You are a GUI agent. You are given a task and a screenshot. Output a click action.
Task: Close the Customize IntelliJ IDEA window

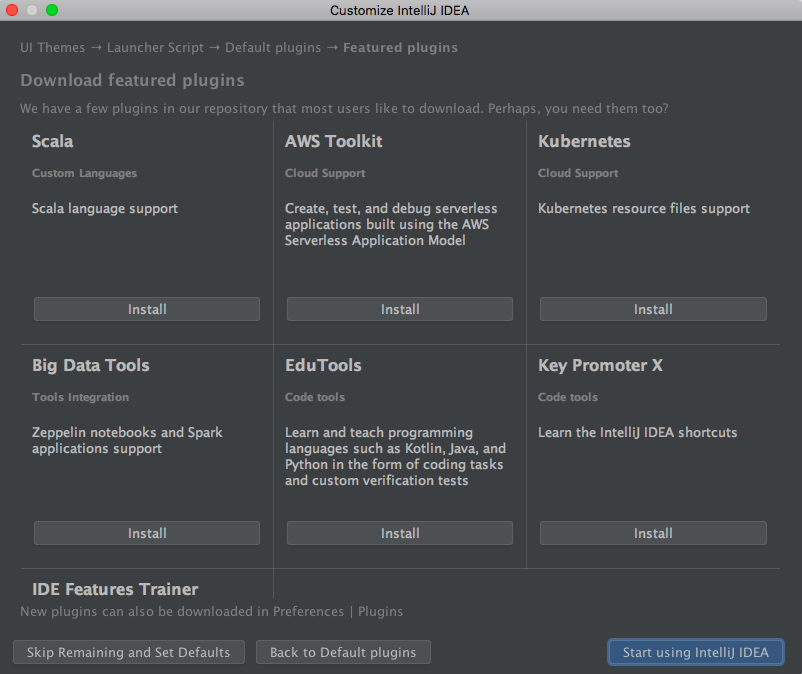(12, 10)
